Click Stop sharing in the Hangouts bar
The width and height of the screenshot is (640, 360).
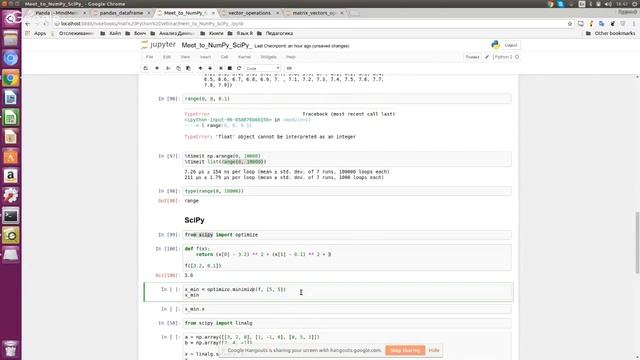coord(405,350)
